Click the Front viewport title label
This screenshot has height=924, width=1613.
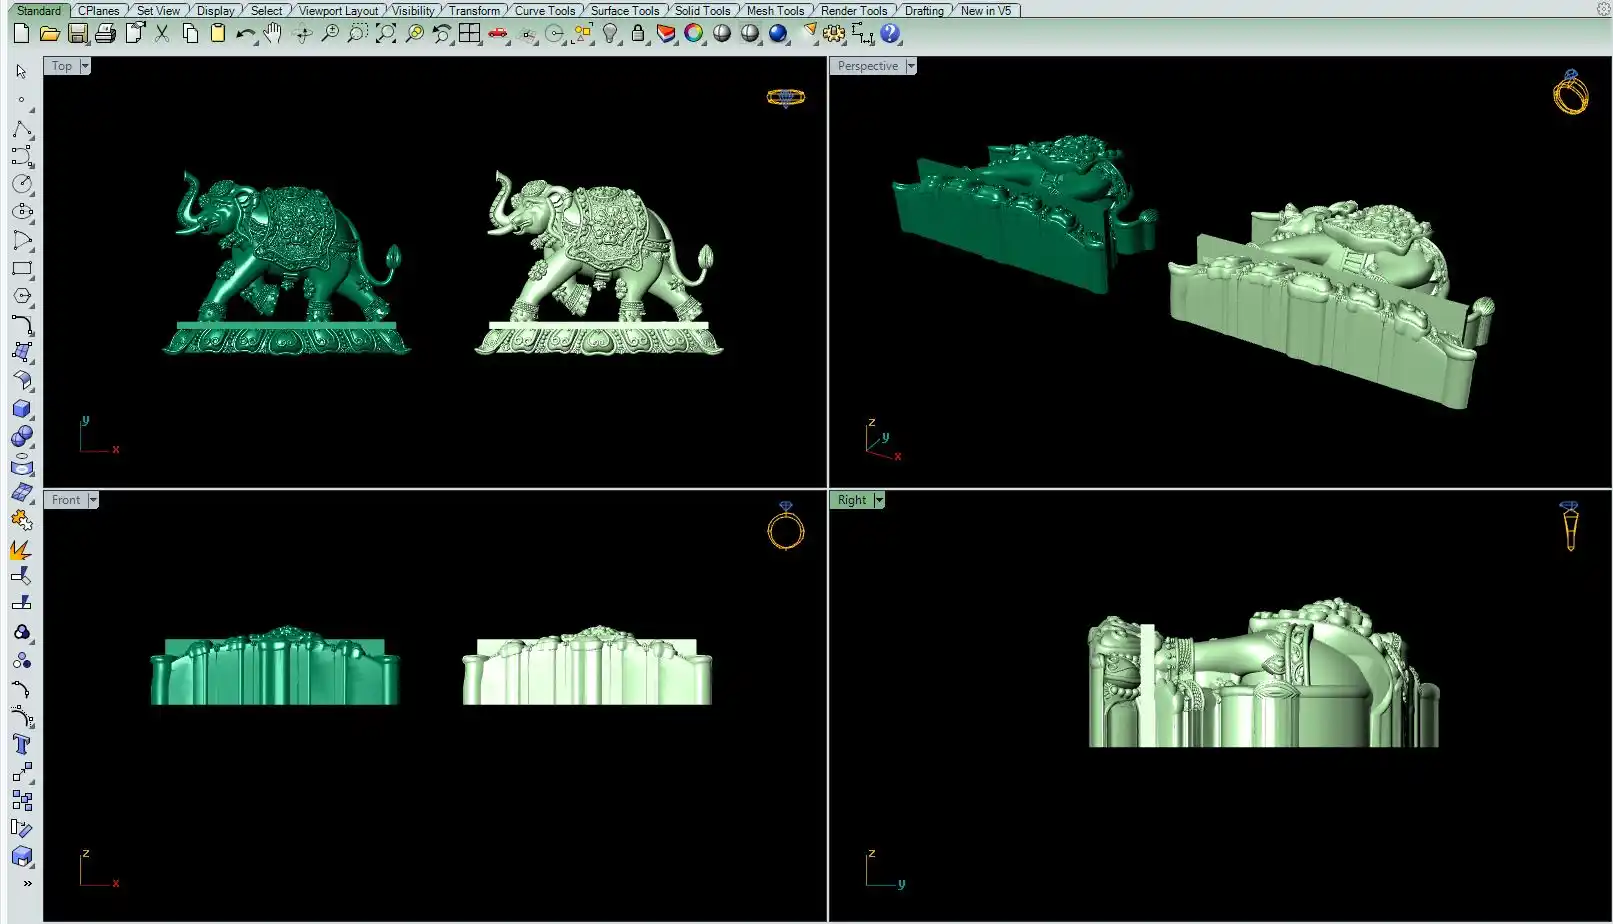click(x=66, y=500)
